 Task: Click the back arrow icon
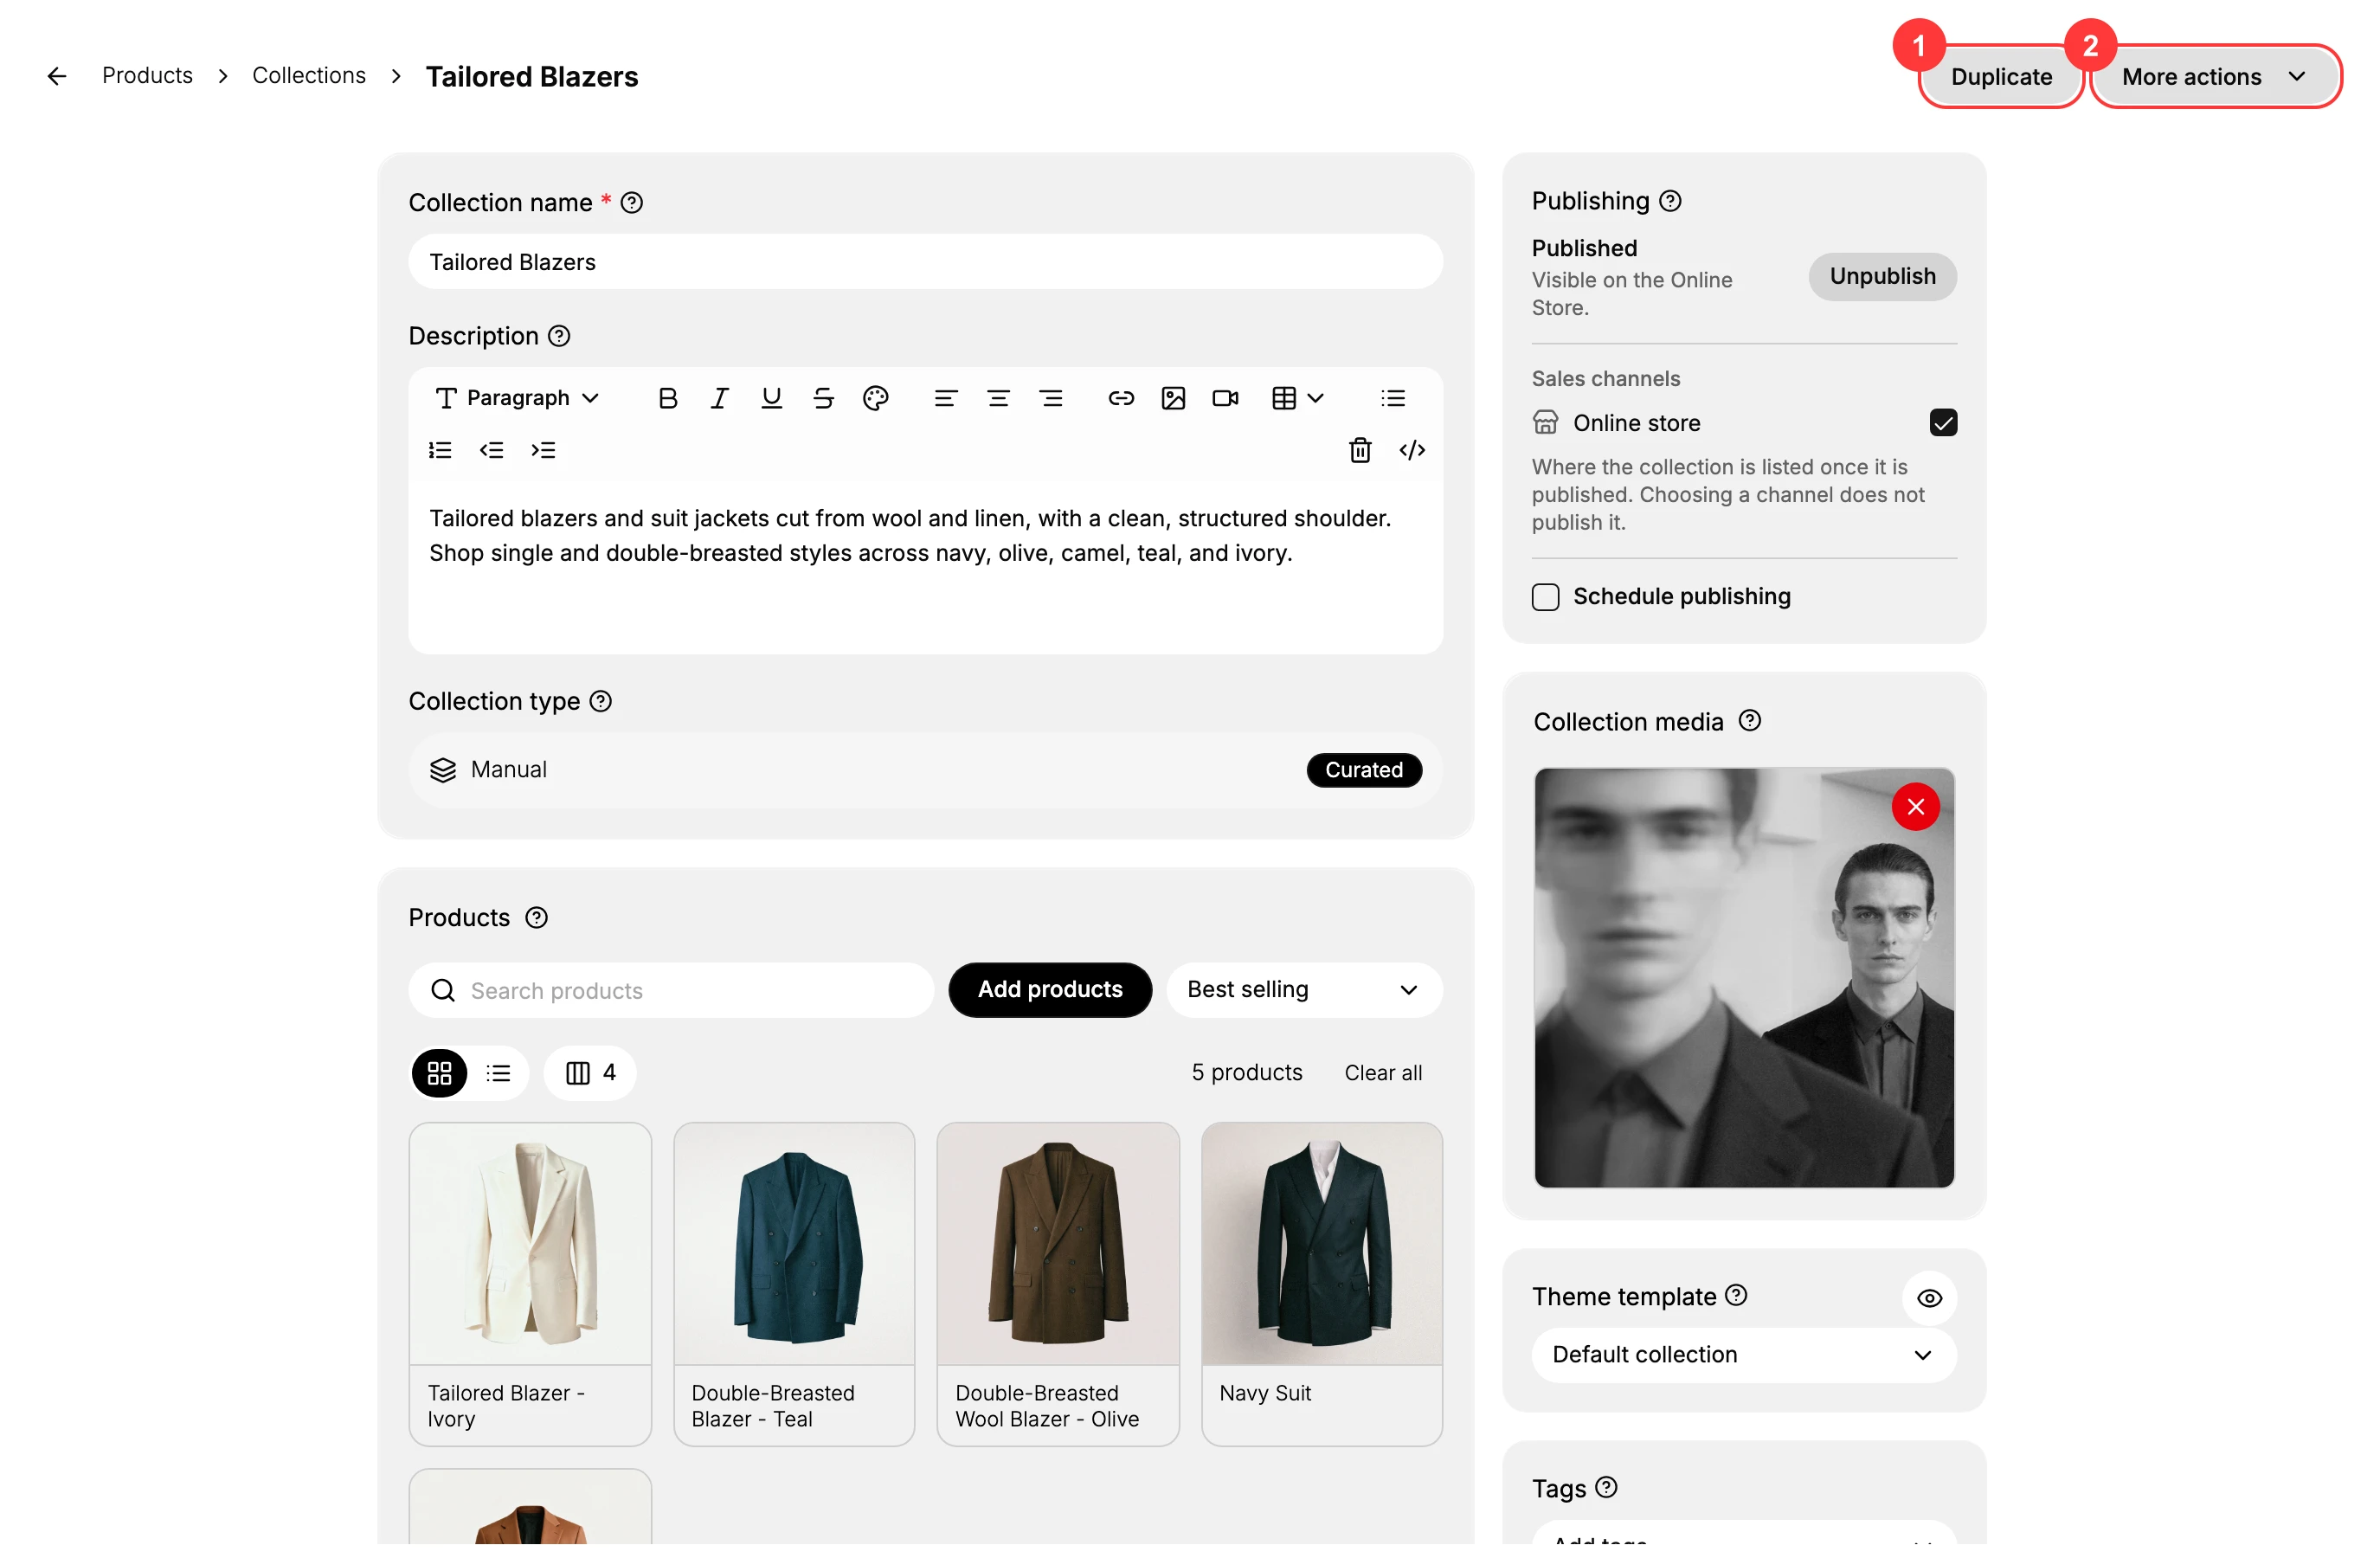57,76
